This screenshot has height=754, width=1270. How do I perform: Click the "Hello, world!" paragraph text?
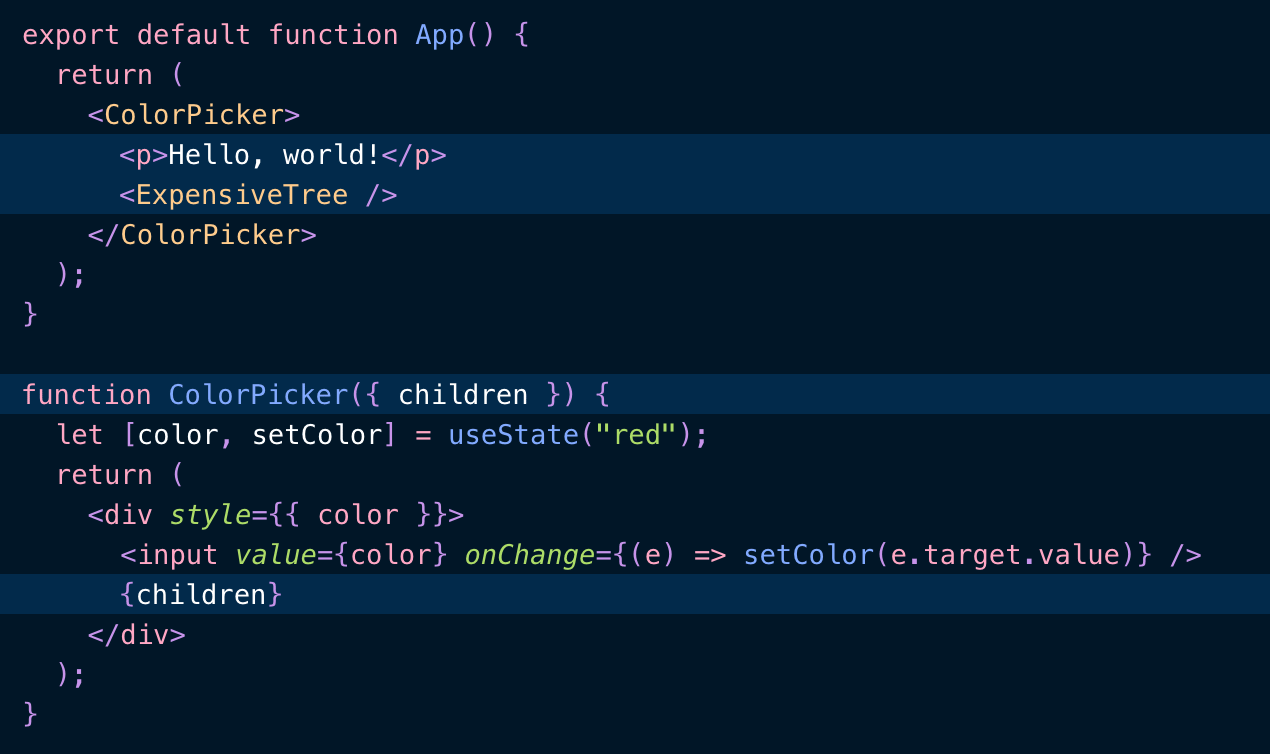(x=275, y=155)
